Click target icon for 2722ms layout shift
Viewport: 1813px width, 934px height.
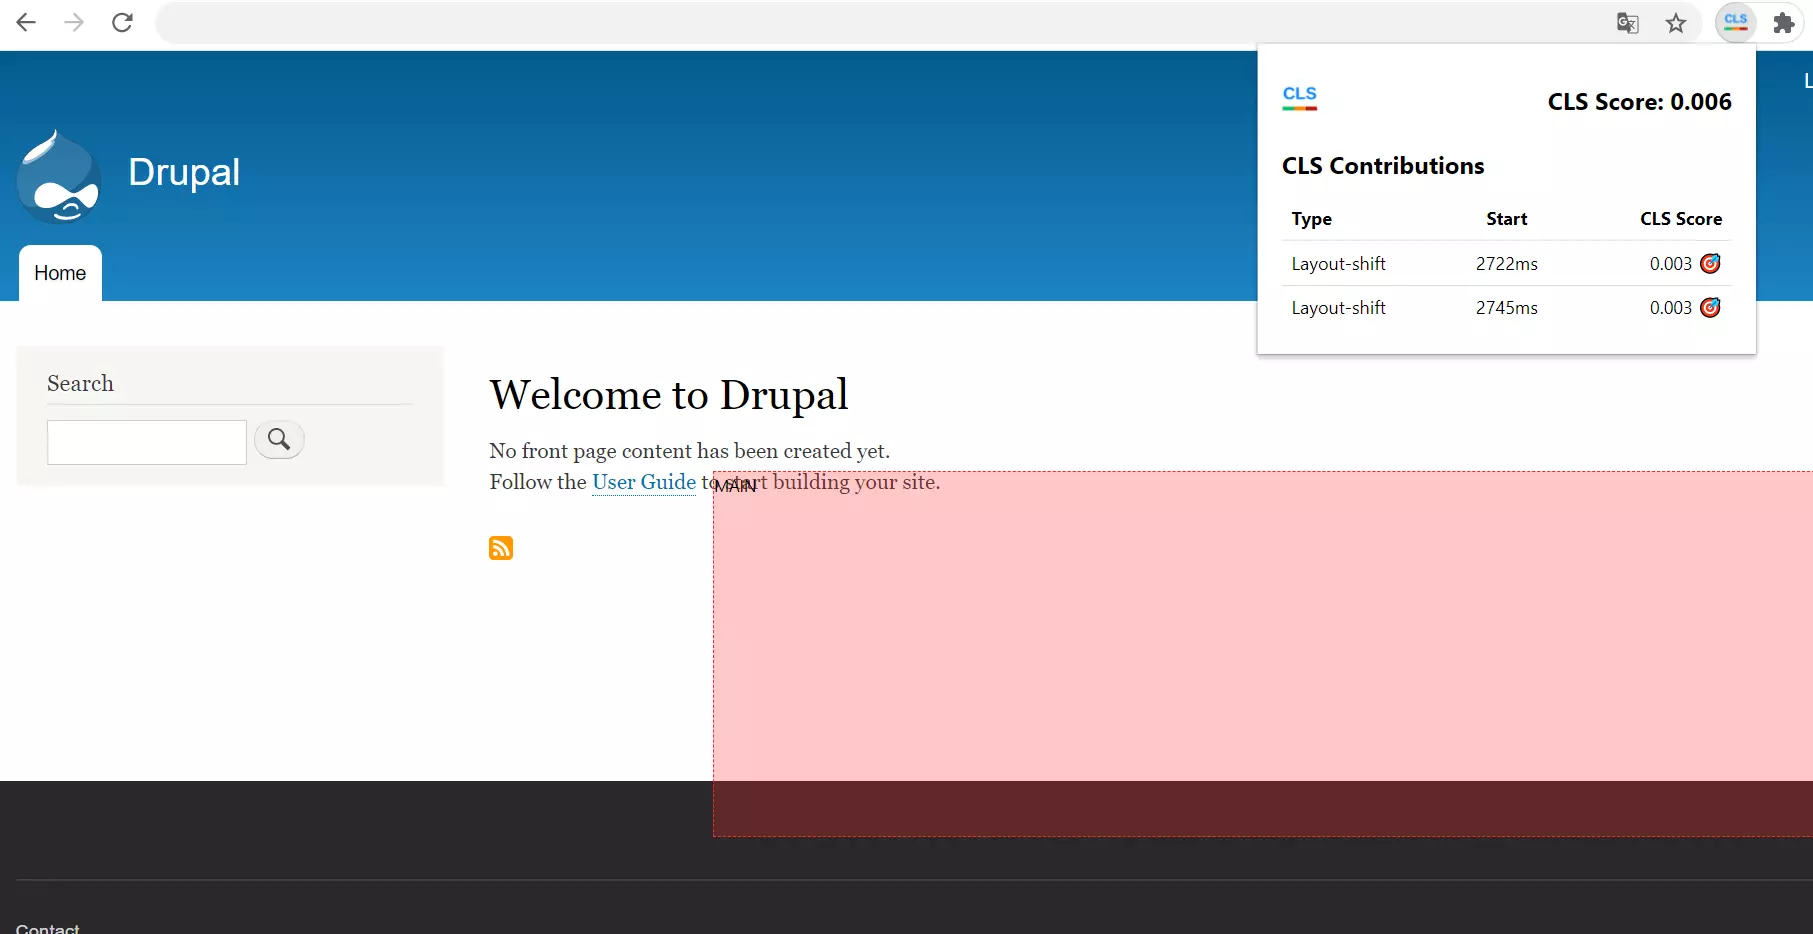(x=1710, y=263)
